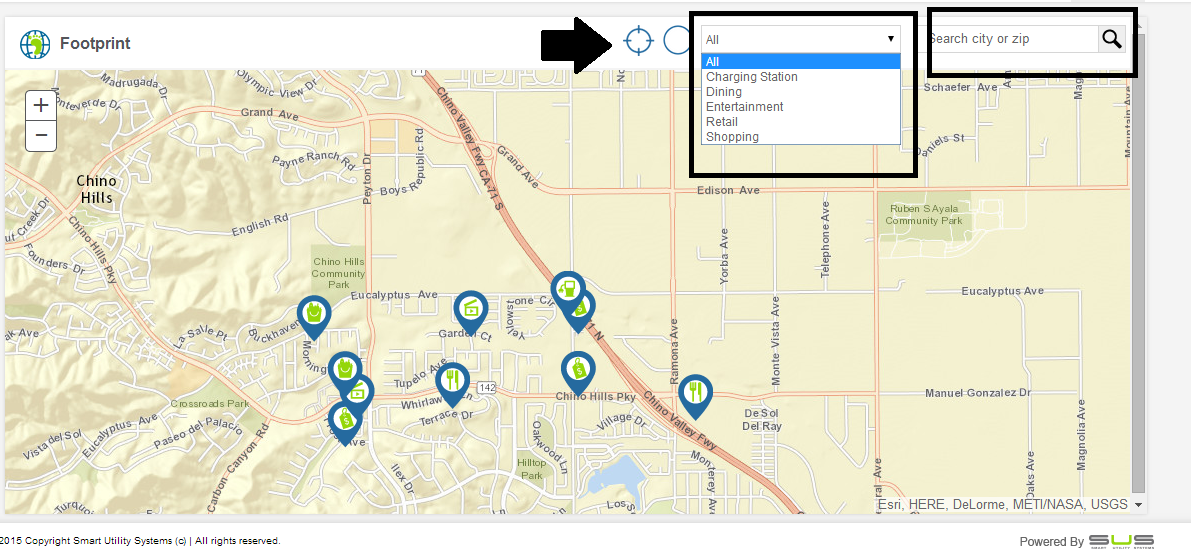Screen dimensions: 1191x553
Task: Select entertainment marker near Garden Ct
Action: (x=470, y=309)
